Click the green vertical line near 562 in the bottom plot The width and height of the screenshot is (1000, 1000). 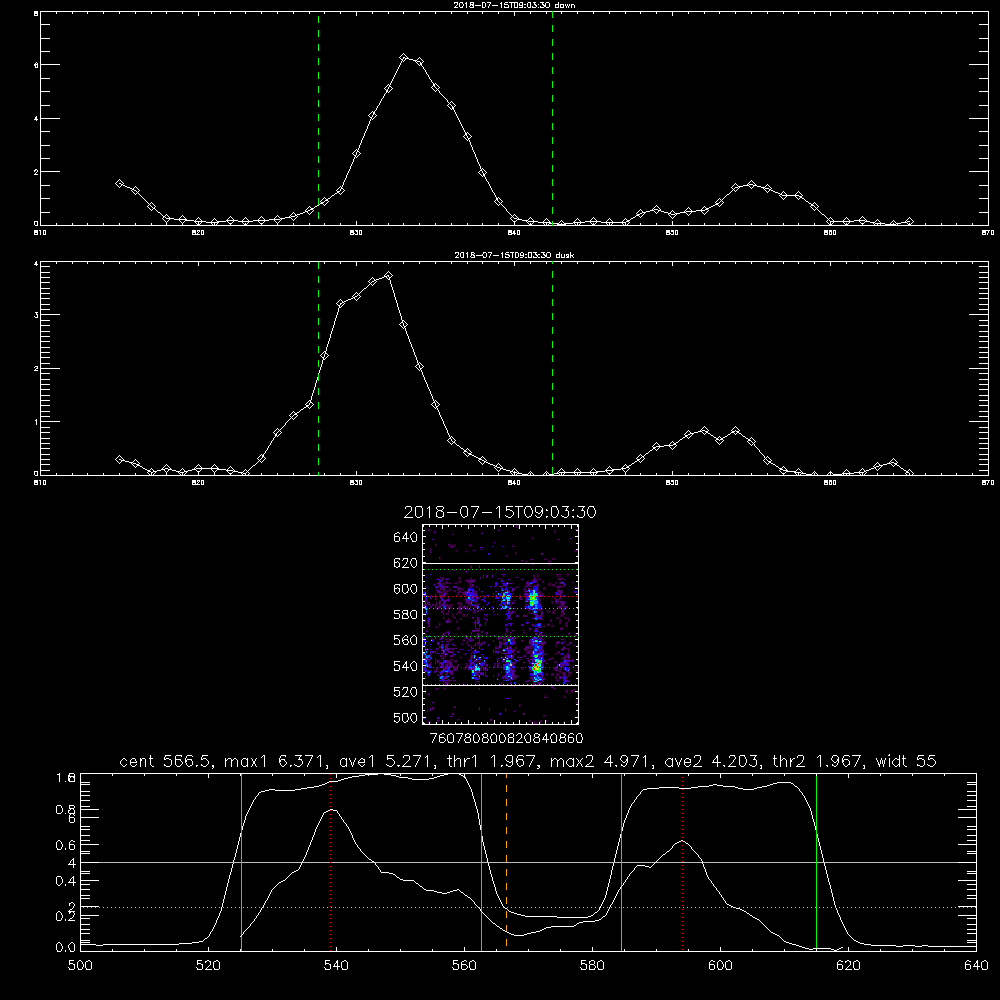coord(482,861)
